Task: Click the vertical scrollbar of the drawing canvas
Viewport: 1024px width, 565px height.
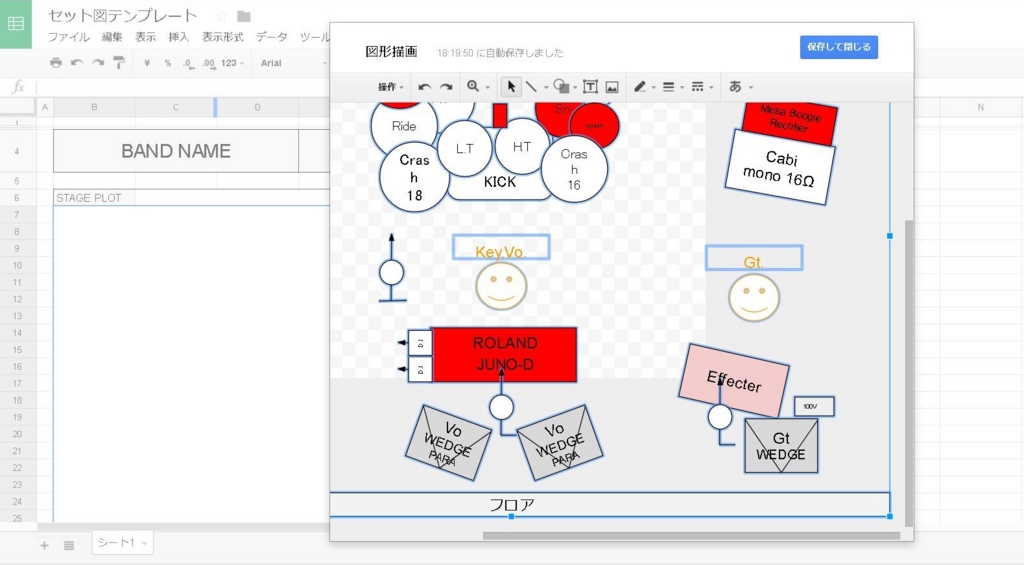Action: 908,372
